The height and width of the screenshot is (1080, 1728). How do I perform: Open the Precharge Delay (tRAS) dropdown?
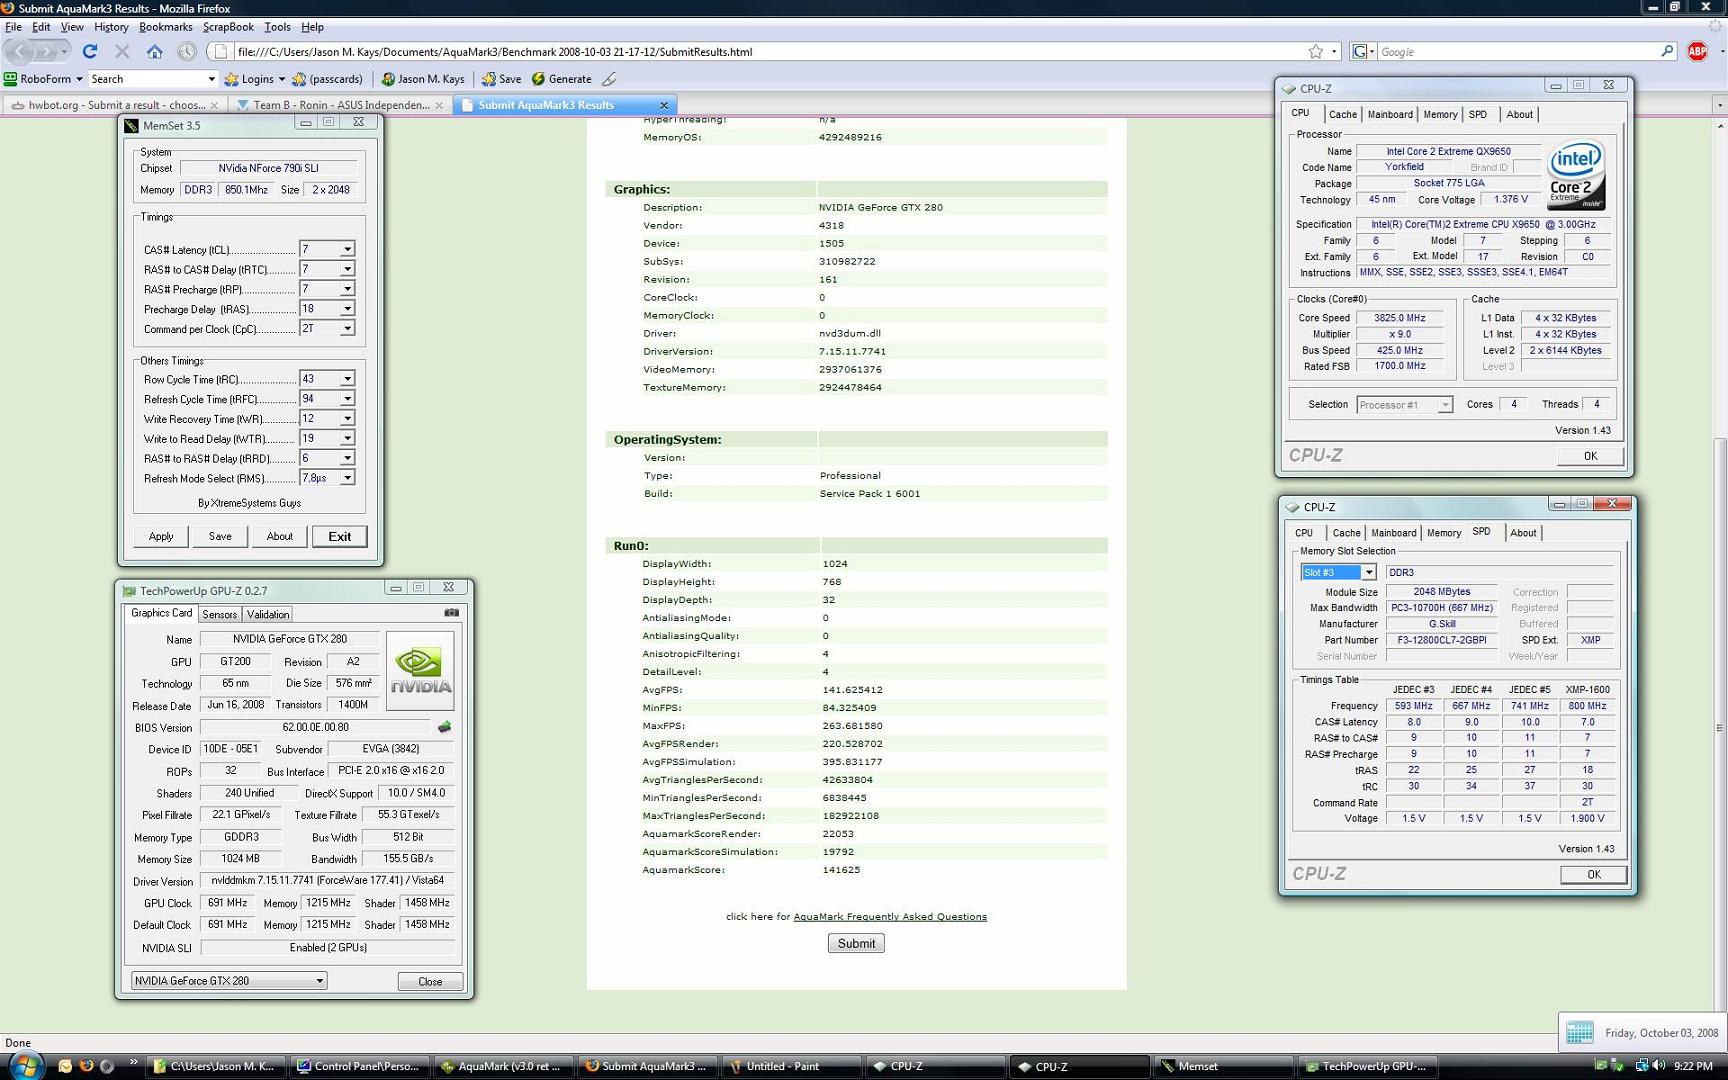click(347, 309)
